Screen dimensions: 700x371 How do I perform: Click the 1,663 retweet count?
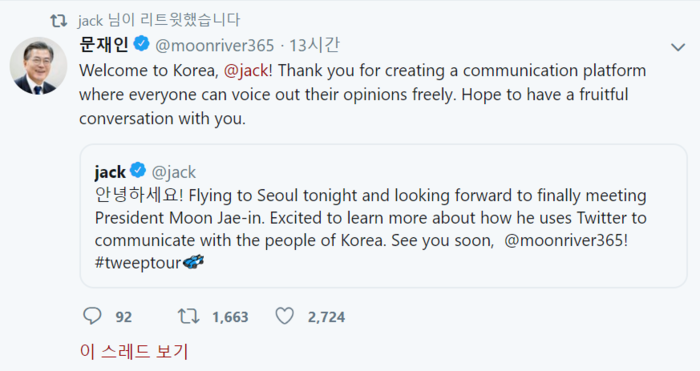pyautogui.click(x=230, y=317)
